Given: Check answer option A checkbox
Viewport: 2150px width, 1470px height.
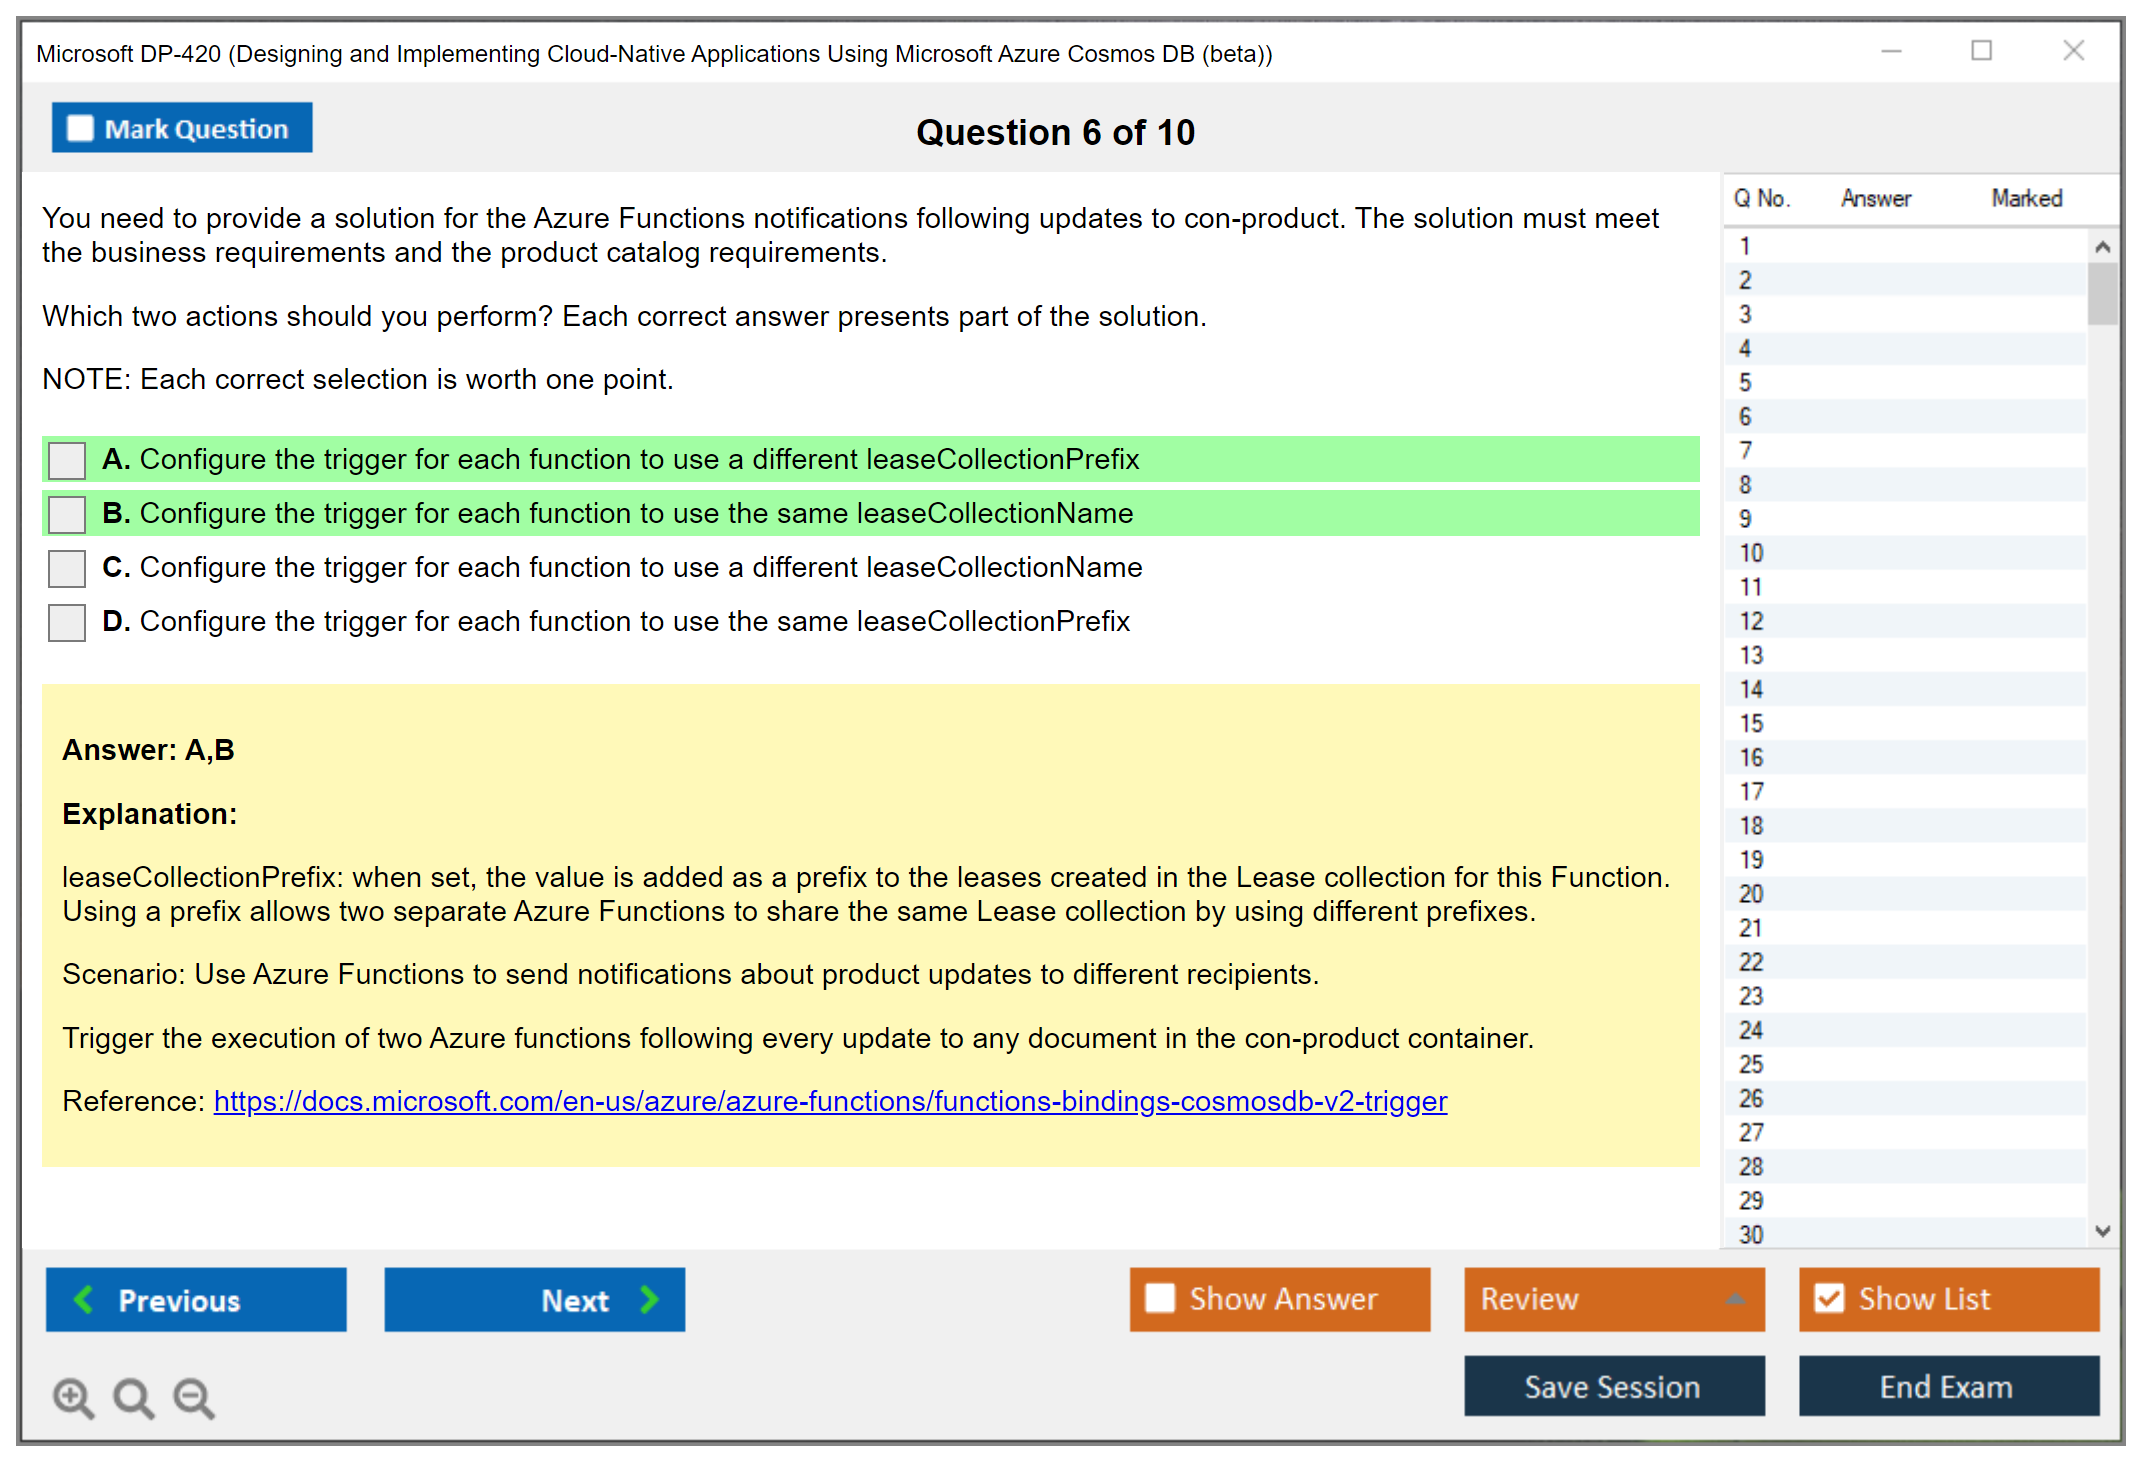Looking at the screenshot, I should (67, 461).
